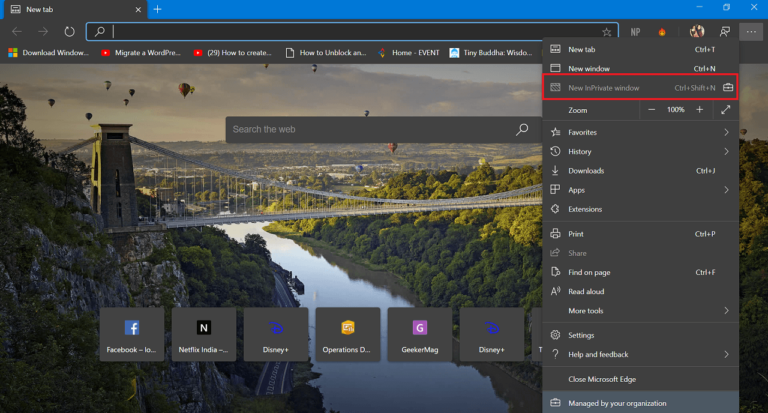Screen dimensions: 768x413
Task: Open Migrate a WordPress bookmark
Action: [x=141, y=53]
